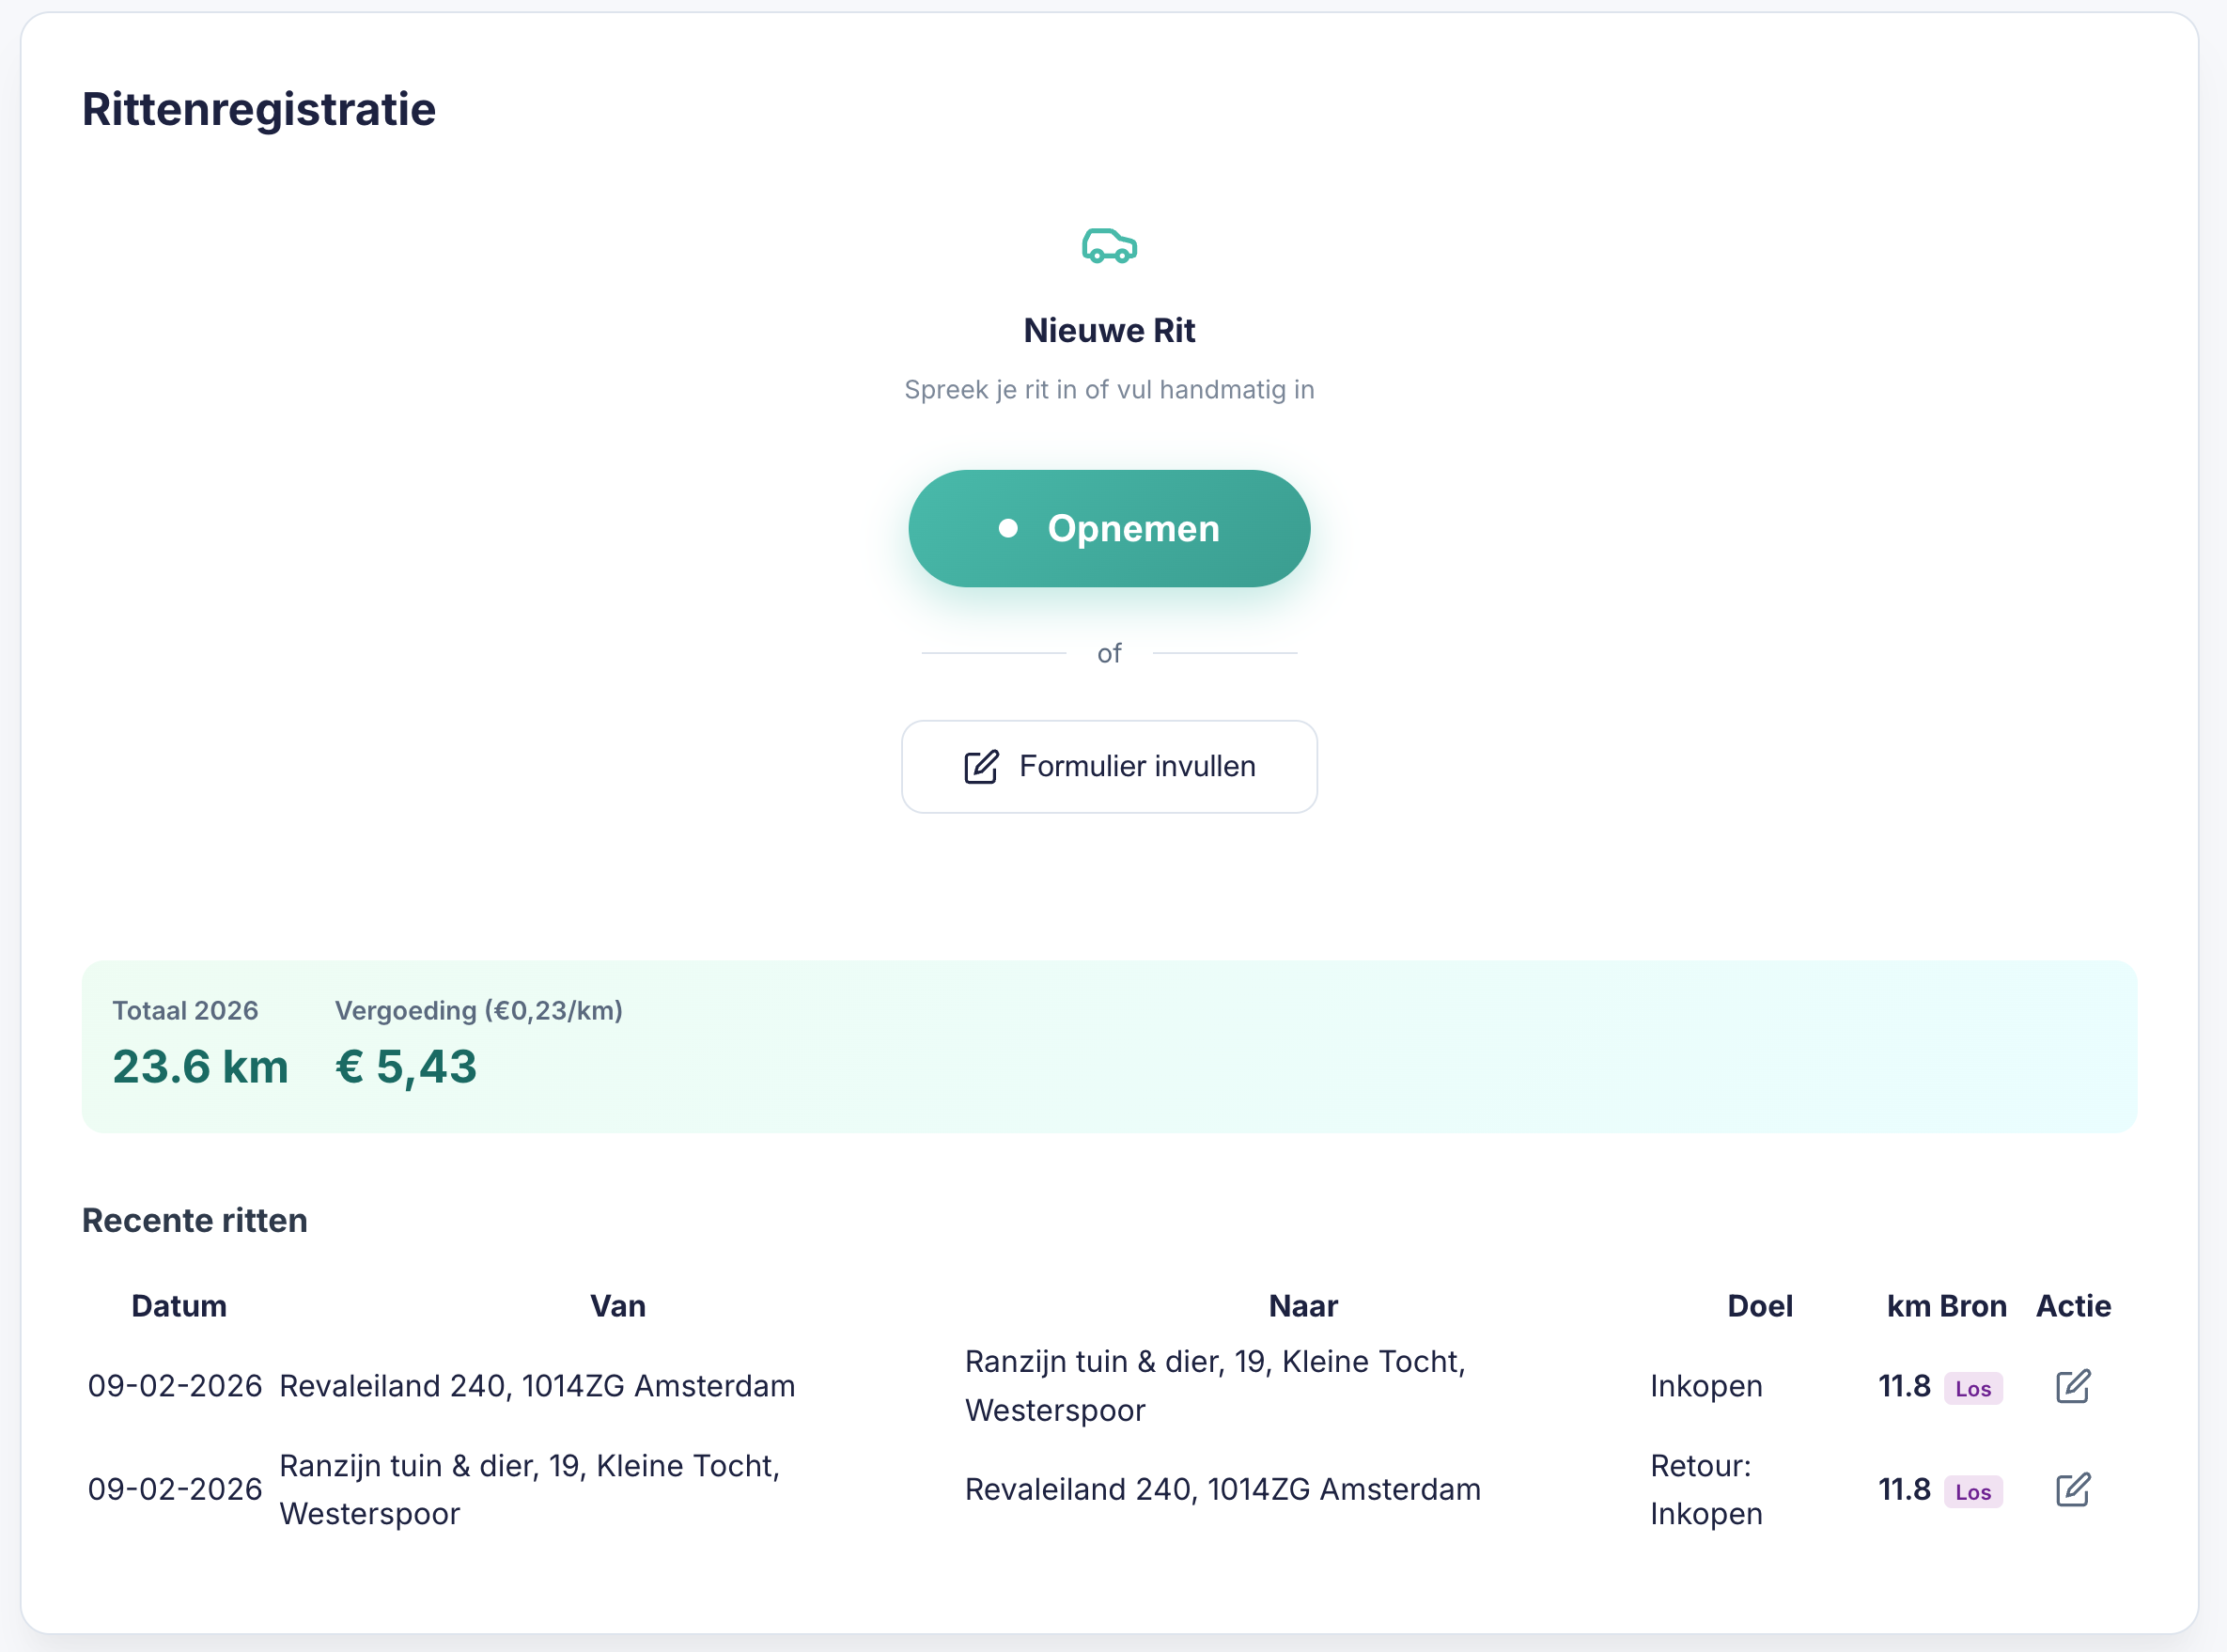This screenshot has height=1652, width=2227.
Task: Click the record dot inside the Opnemen button
Action: tap(1007, 528)
